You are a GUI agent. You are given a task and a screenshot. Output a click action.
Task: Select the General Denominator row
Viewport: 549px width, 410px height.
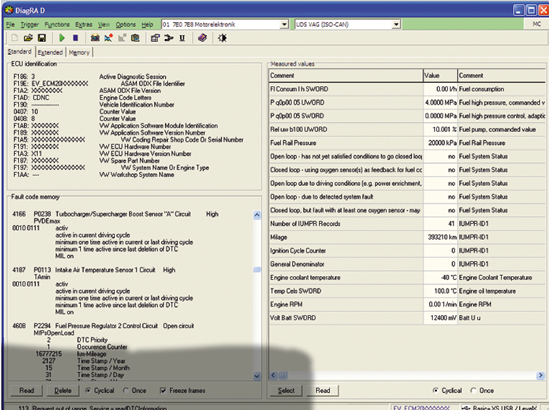tap(407, 264)
